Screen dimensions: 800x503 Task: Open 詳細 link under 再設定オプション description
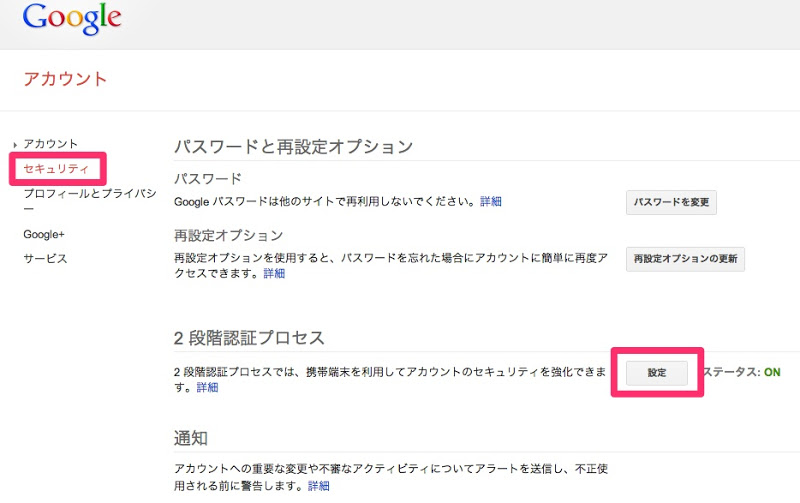tap(274, 274)
